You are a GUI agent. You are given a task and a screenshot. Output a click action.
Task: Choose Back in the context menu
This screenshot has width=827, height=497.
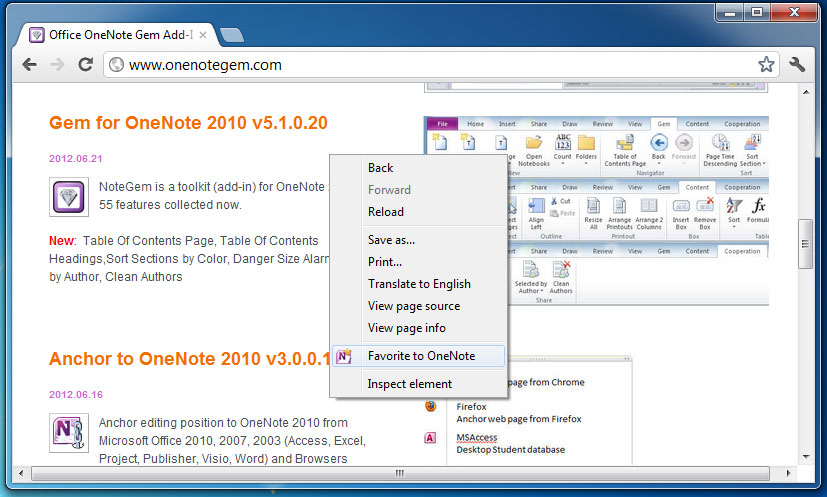pyautogui.click(x=418, y=168)
